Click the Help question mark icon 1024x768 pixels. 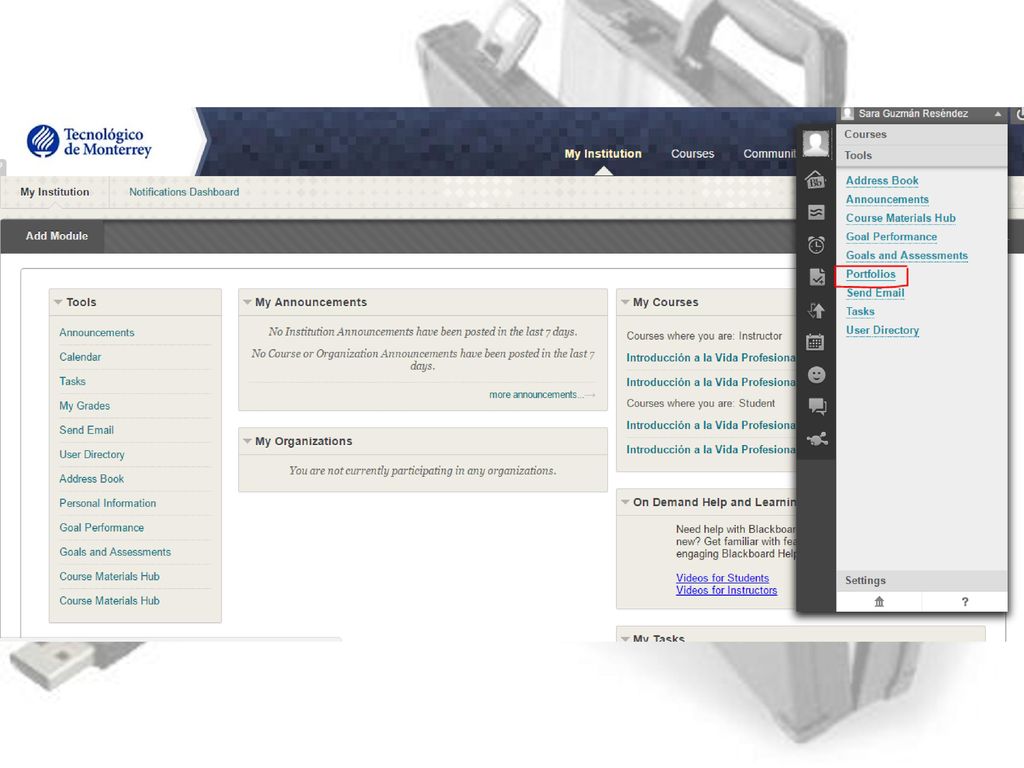point(965,601)
